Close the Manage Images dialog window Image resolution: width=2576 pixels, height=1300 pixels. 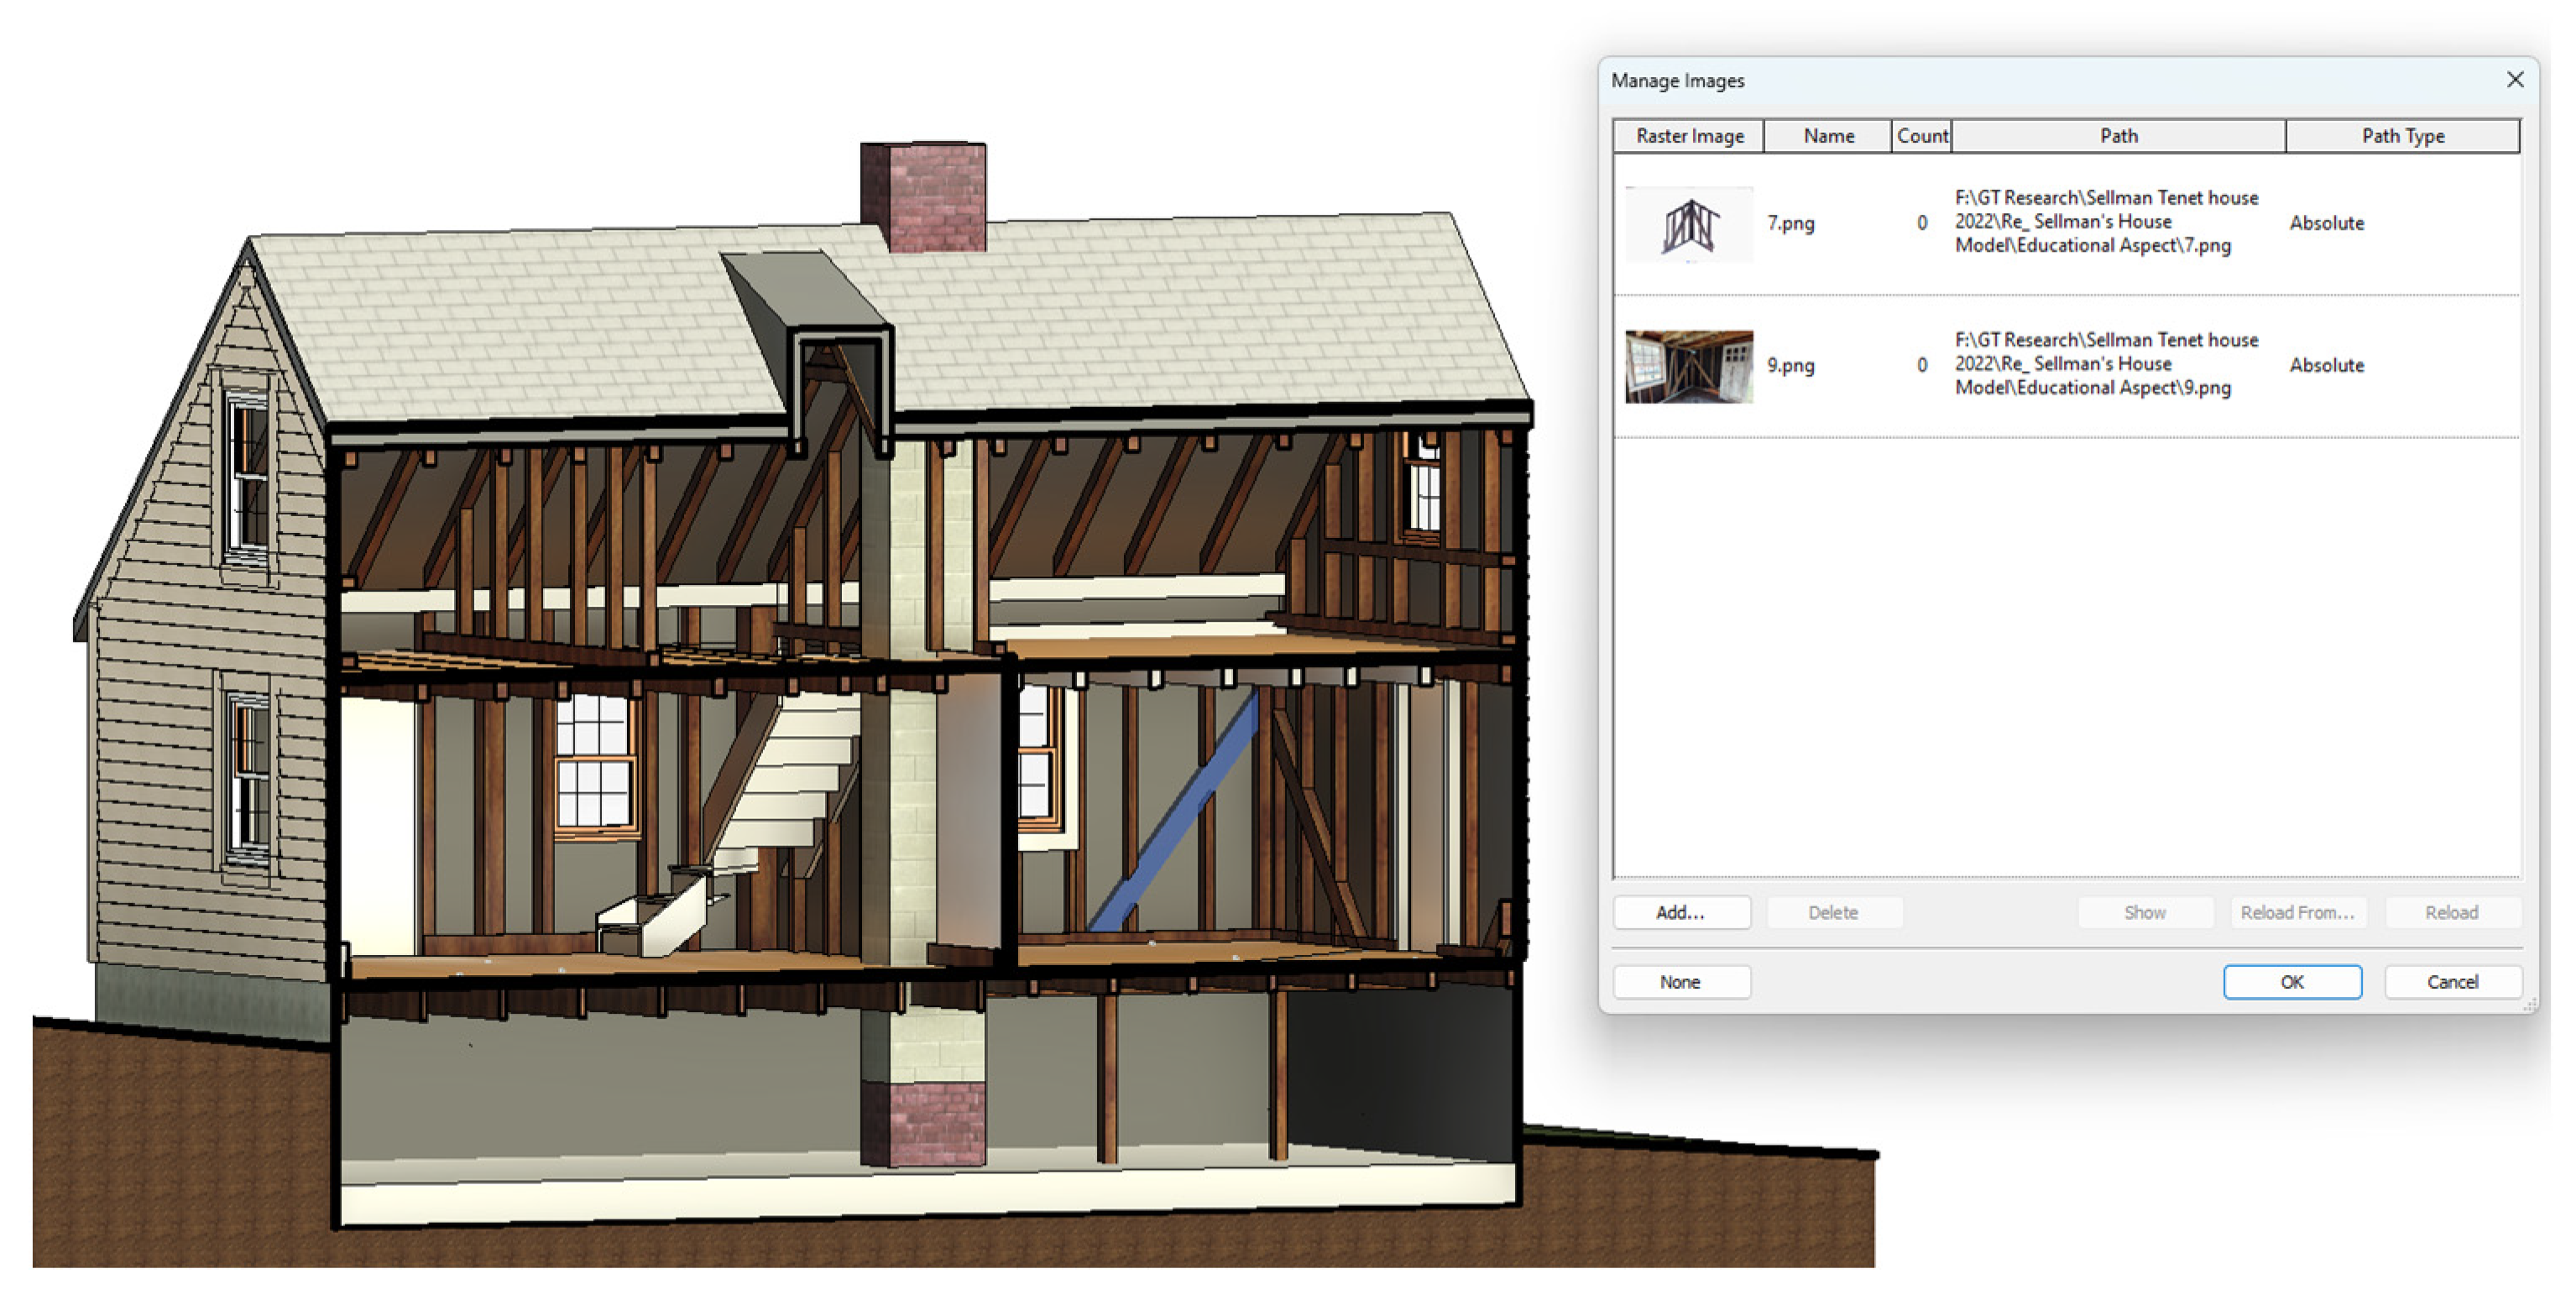pos(2515,79)
